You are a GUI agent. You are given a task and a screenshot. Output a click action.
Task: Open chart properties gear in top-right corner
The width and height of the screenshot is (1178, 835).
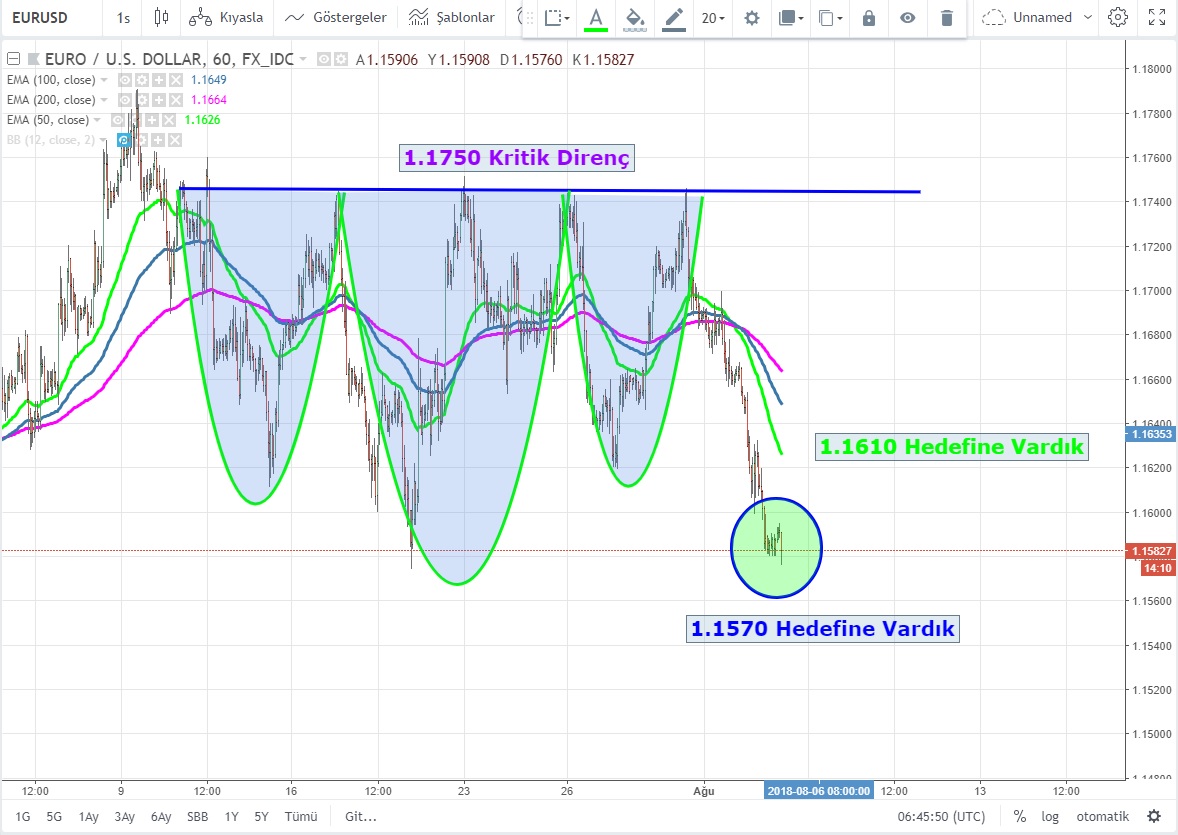(x=1118, y=17)
